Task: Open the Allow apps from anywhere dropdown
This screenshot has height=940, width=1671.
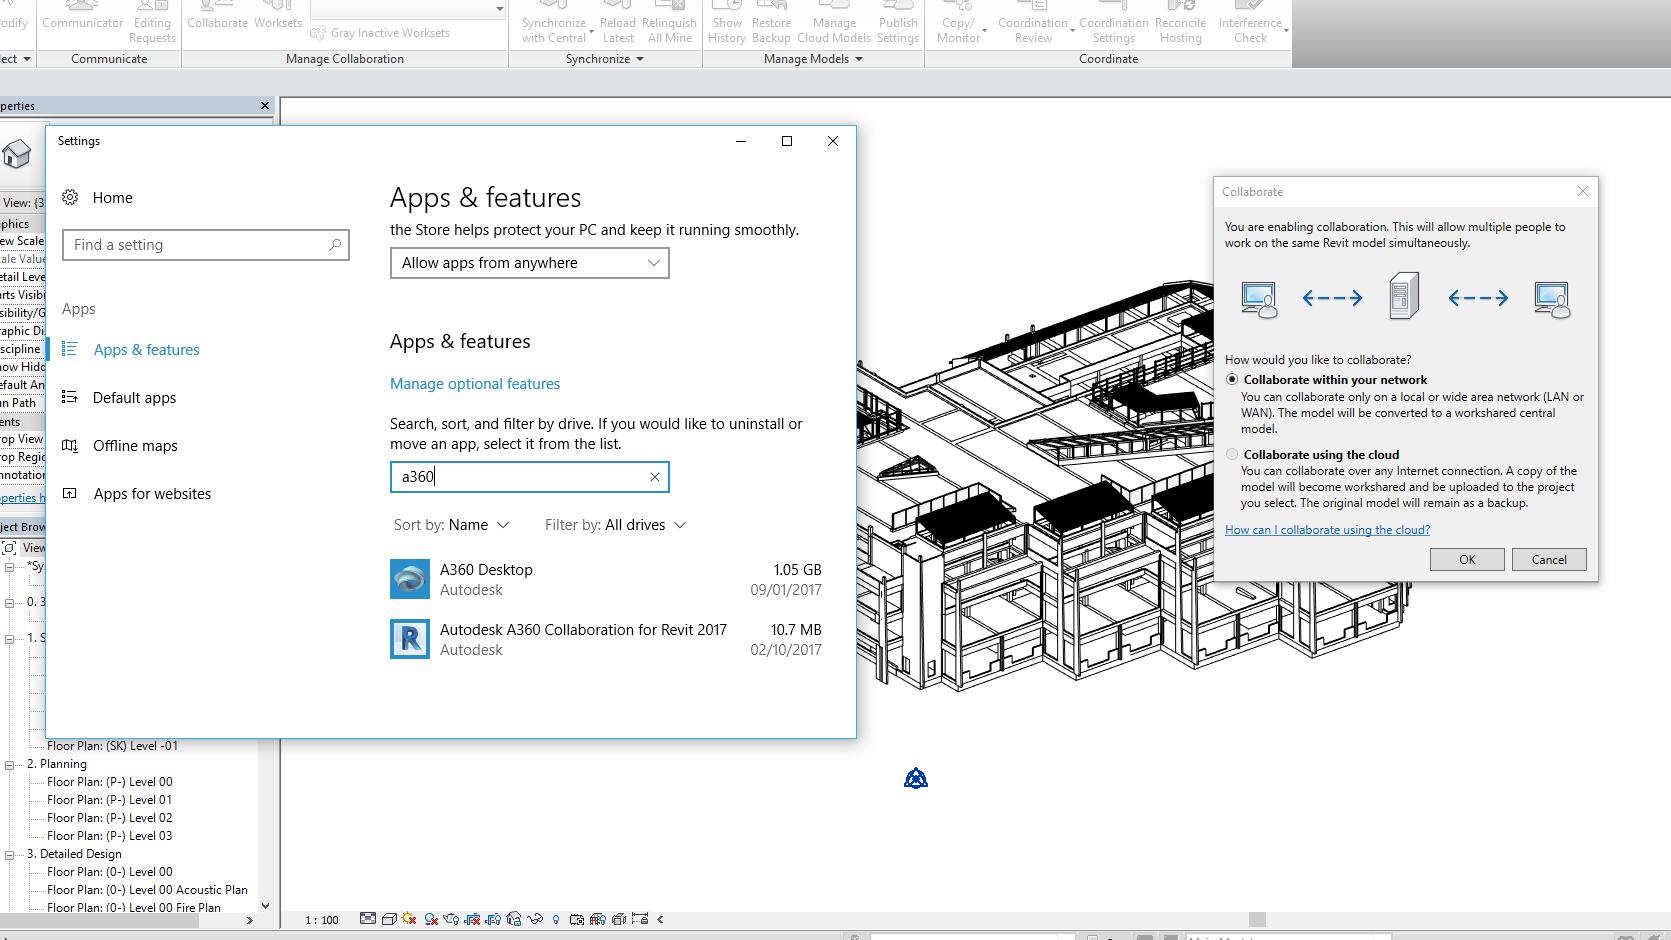Action: pos(529,263)
